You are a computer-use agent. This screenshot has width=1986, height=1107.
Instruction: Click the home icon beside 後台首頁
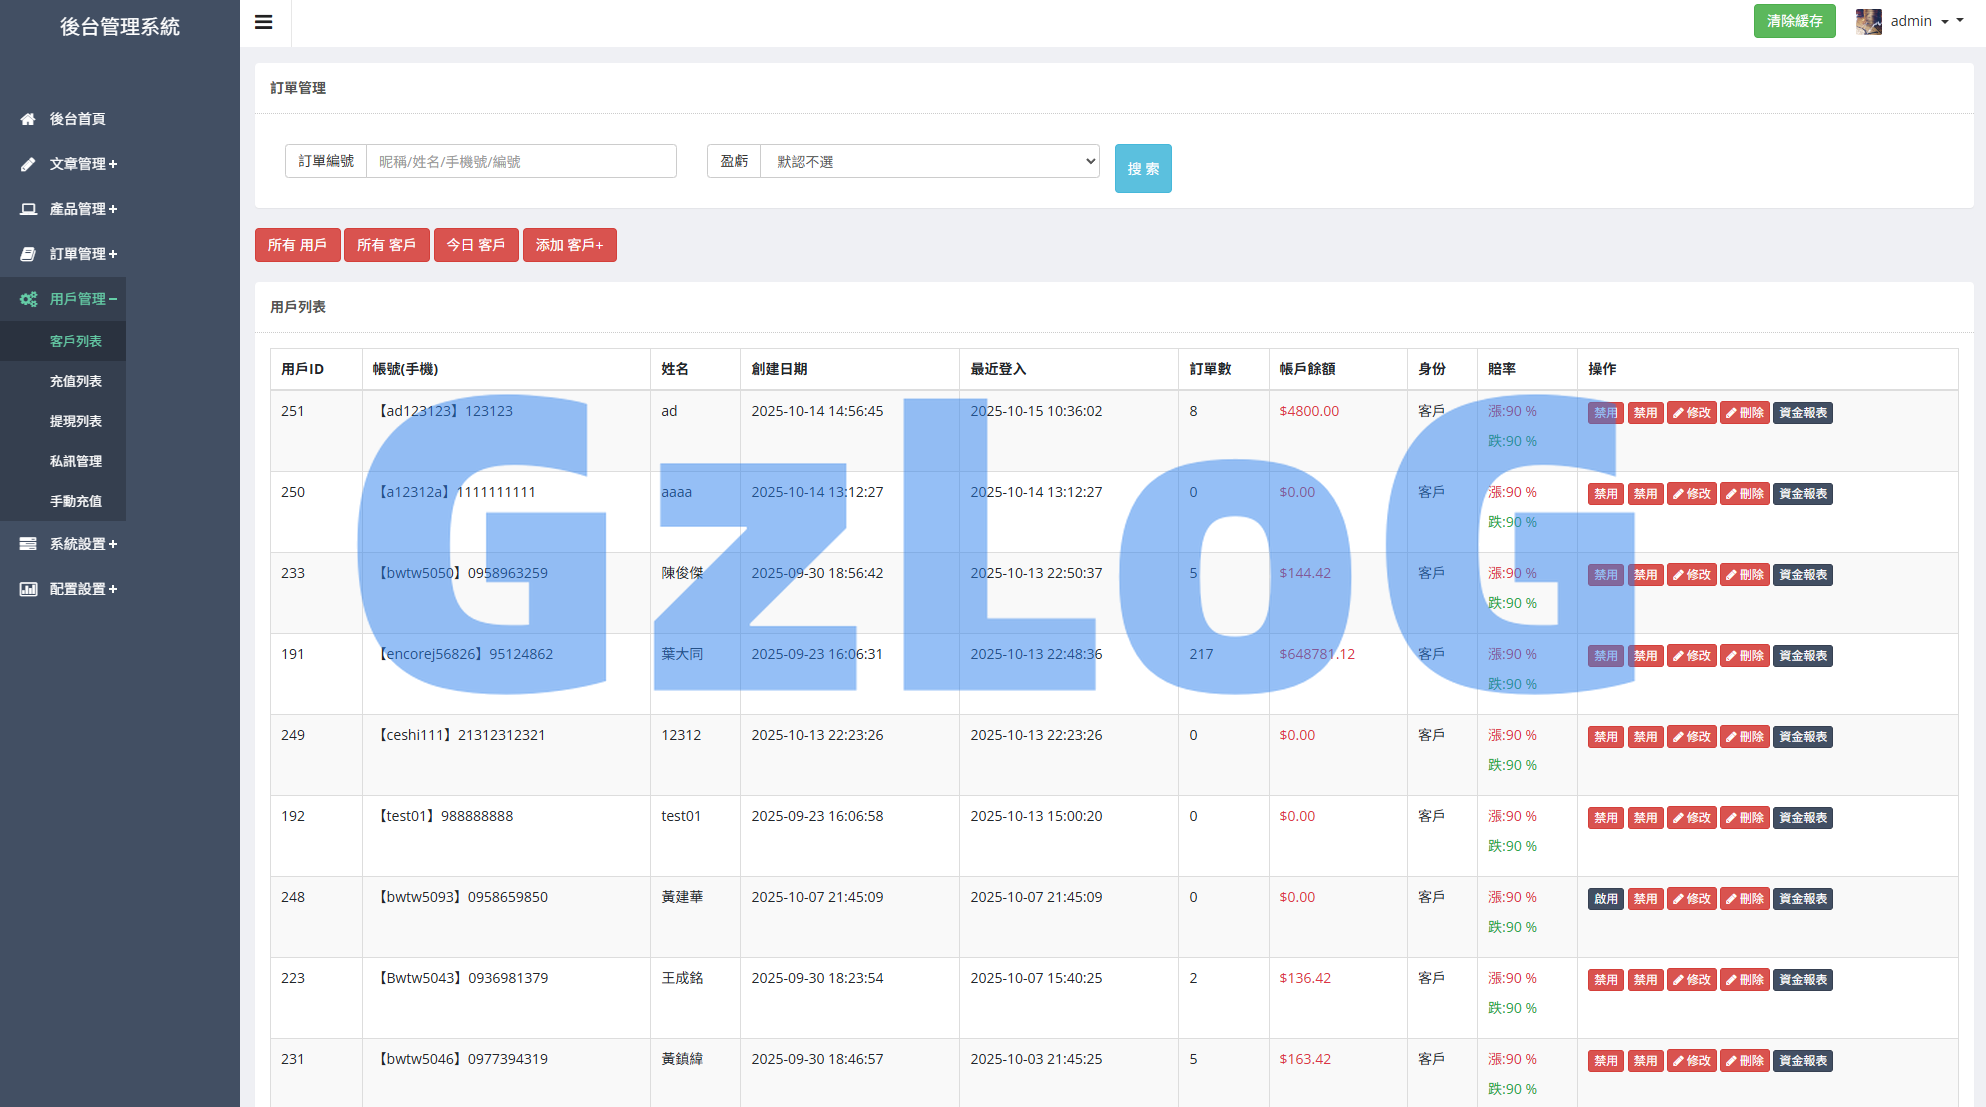[x=28, y=119]
